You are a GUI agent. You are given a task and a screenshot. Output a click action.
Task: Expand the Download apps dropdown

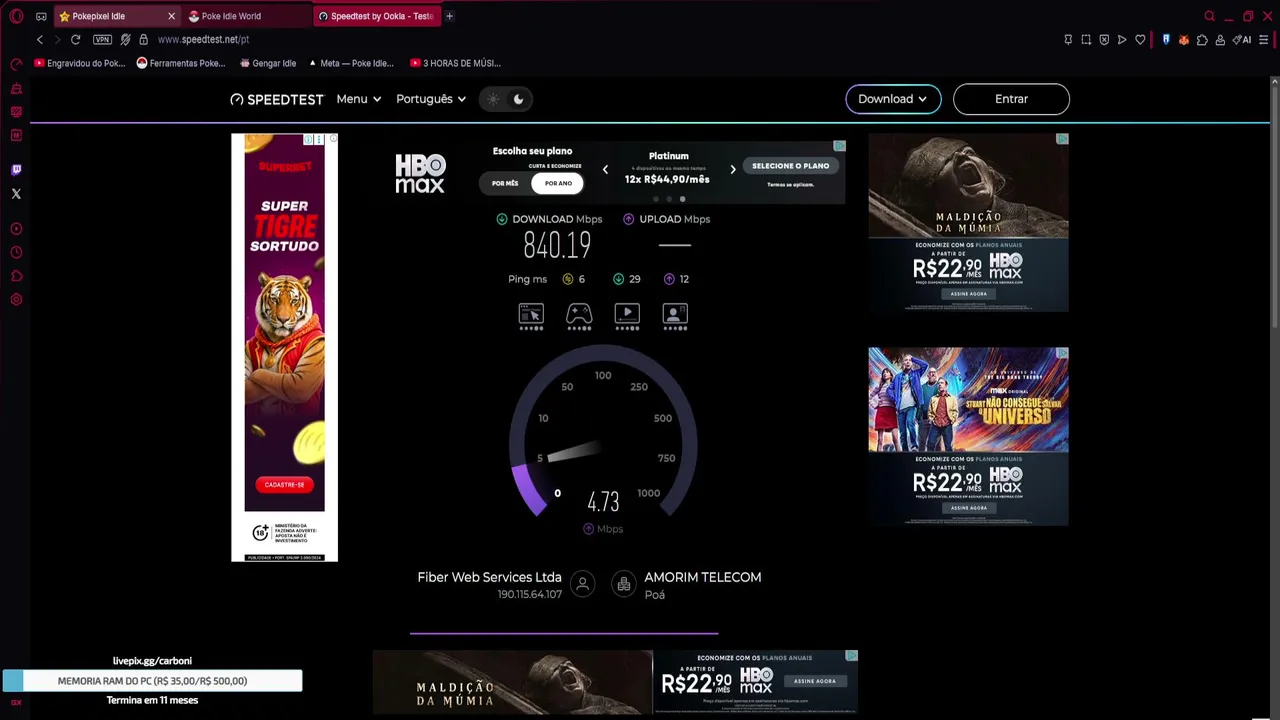coord(893,99)
